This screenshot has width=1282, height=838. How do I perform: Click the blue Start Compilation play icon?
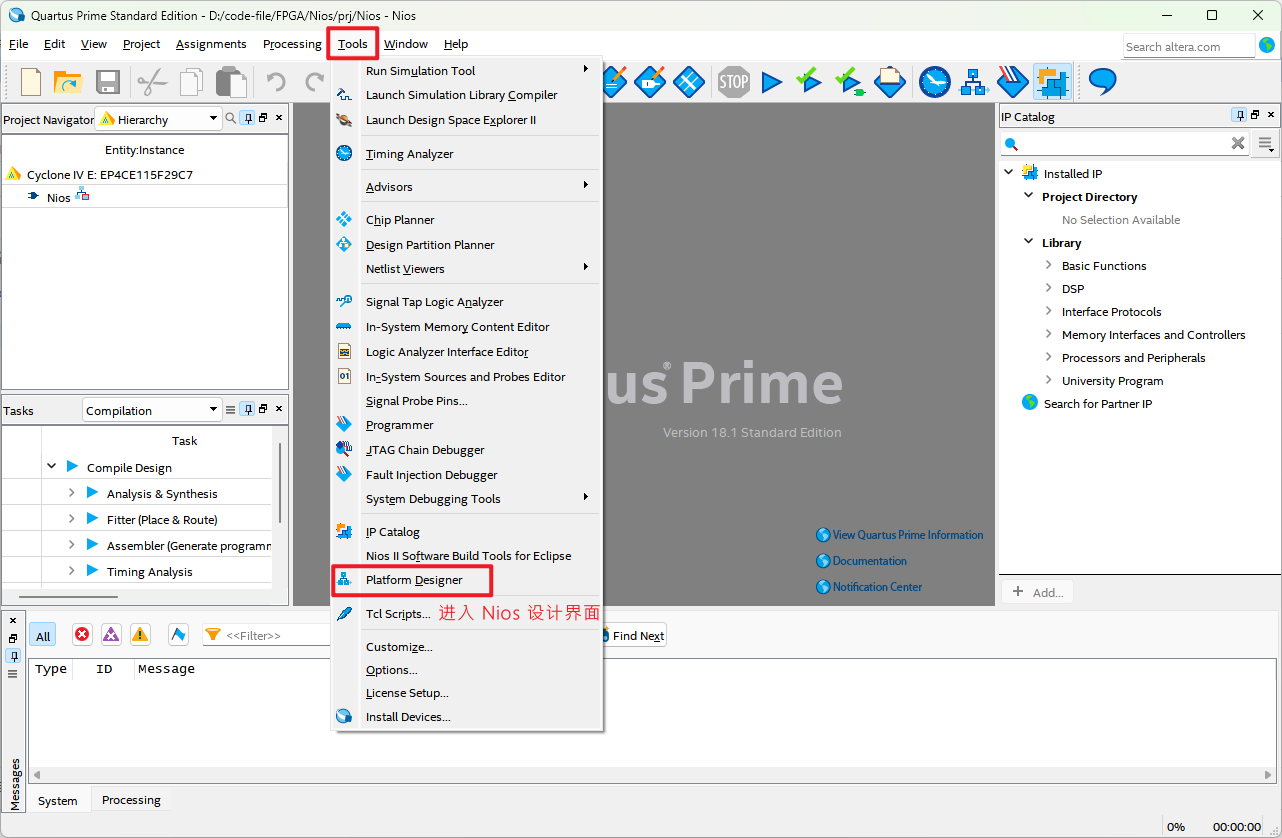(x=771, y=82)
